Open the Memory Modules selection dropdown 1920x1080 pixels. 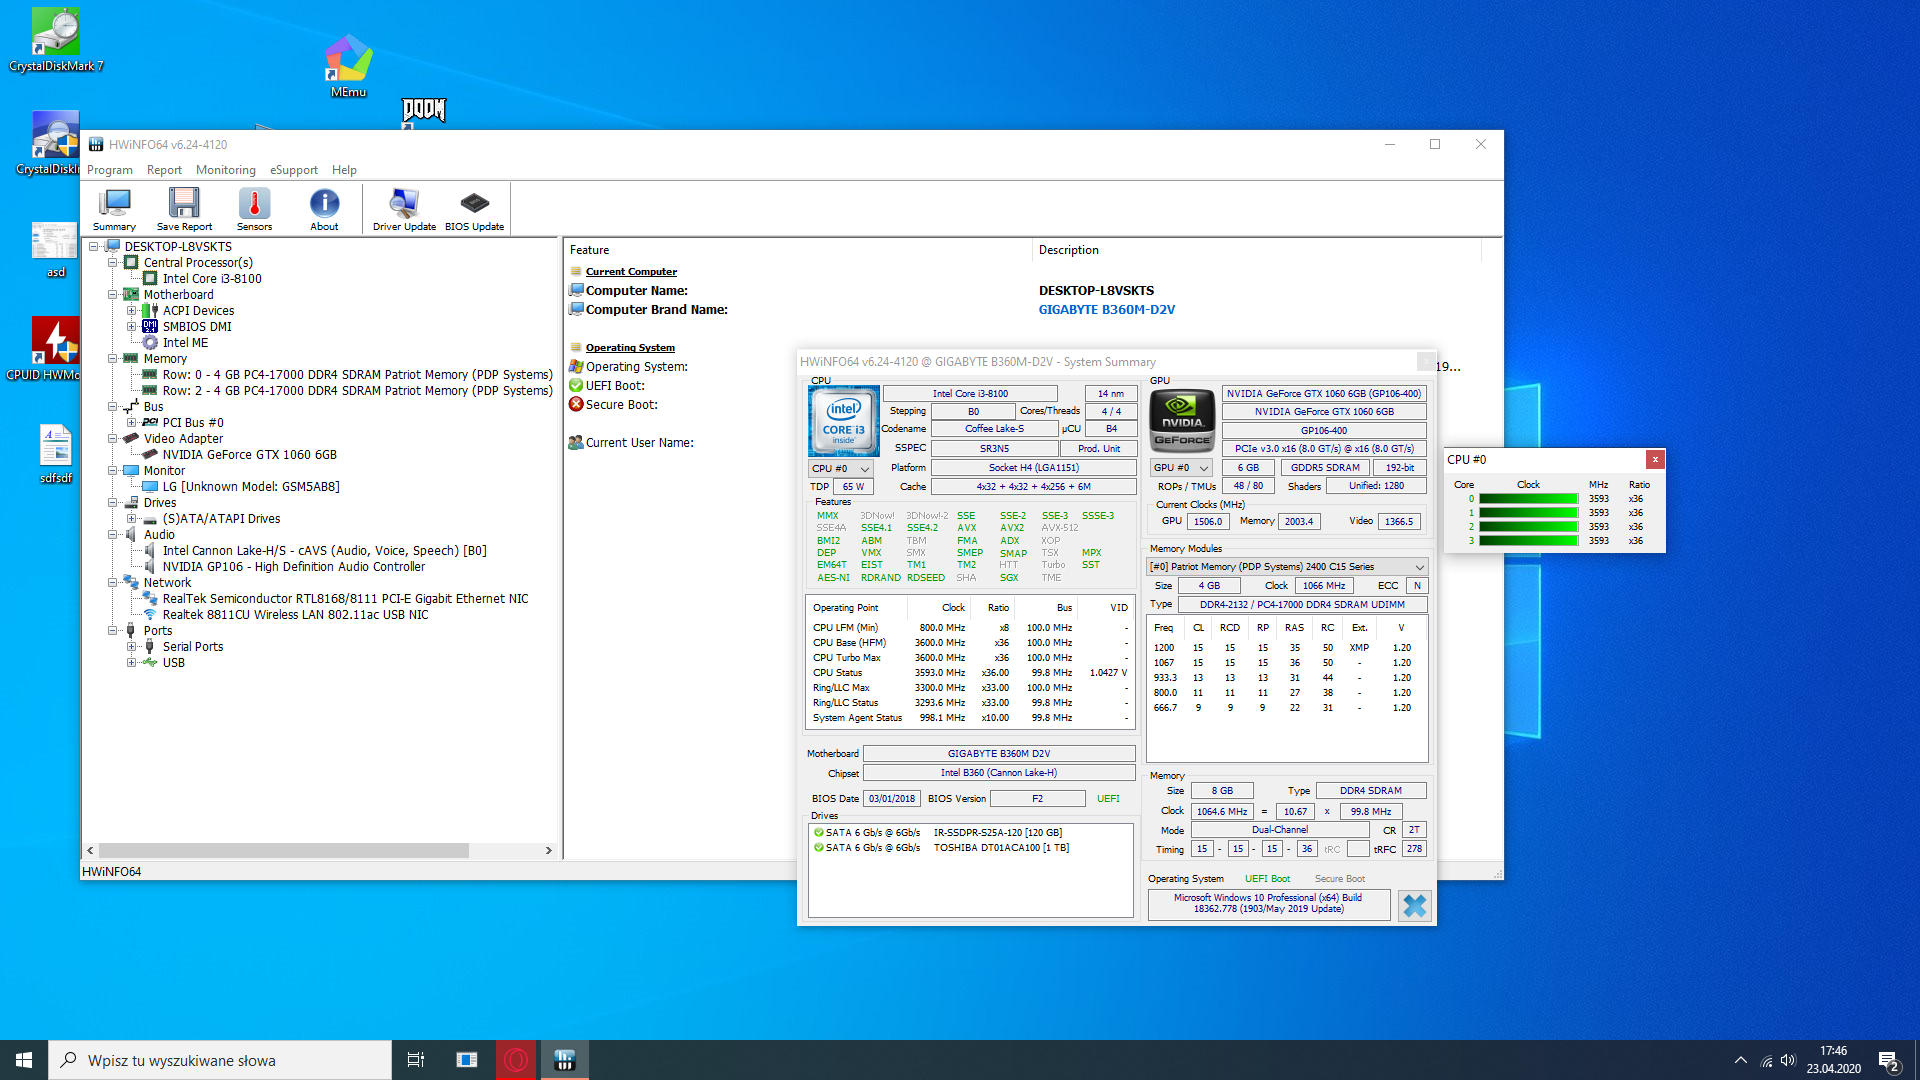point(1286,567)
